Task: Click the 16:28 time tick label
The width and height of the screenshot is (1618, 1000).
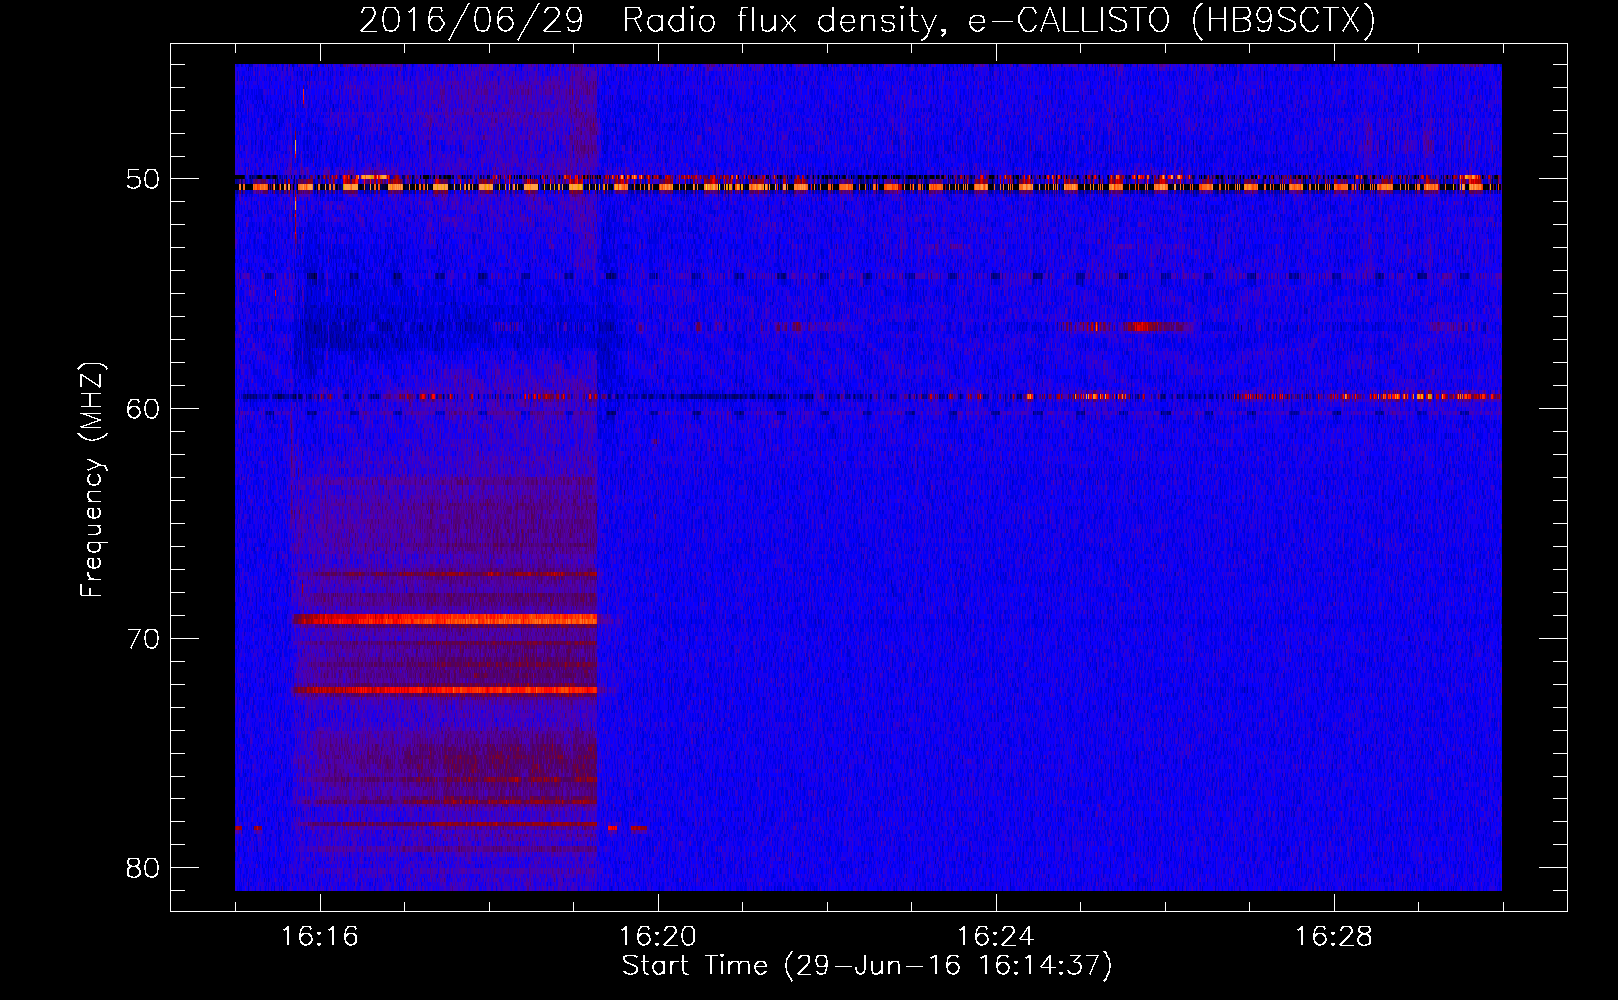Action: [1334, 937]
